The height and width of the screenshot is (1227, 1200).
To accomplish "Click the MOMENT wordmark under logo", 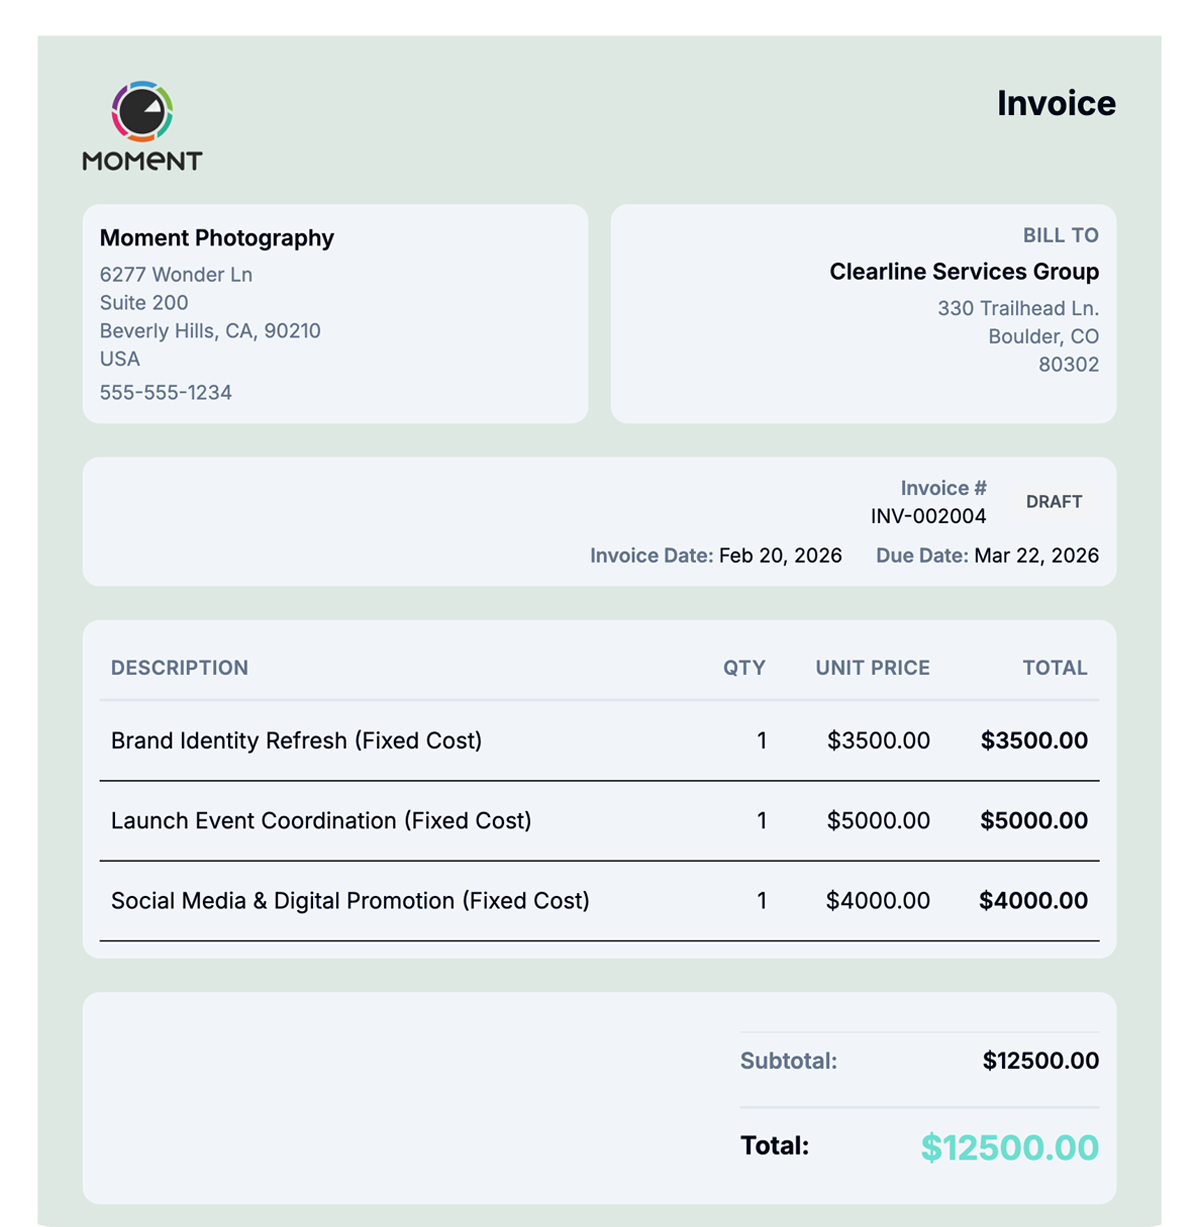I will click(142, 161).
